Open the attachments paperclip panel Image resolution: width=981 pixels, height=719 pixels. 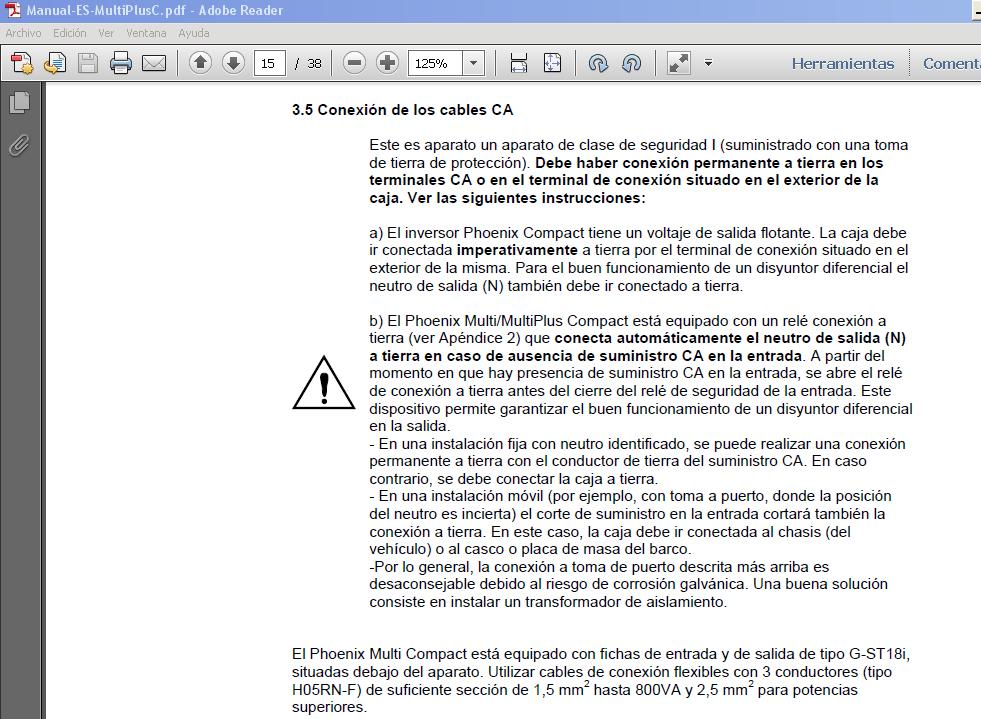(x=19, y=145)
